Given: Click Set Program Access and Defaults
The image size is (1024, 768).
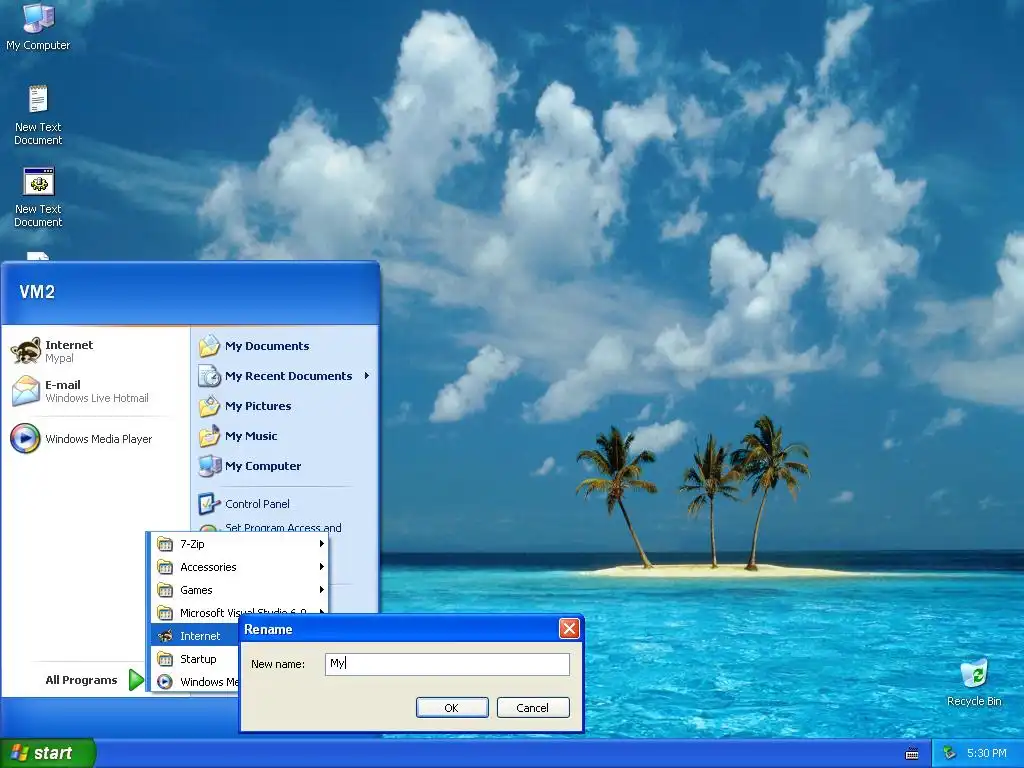Looking at the screenshot, I should (283, 527).
